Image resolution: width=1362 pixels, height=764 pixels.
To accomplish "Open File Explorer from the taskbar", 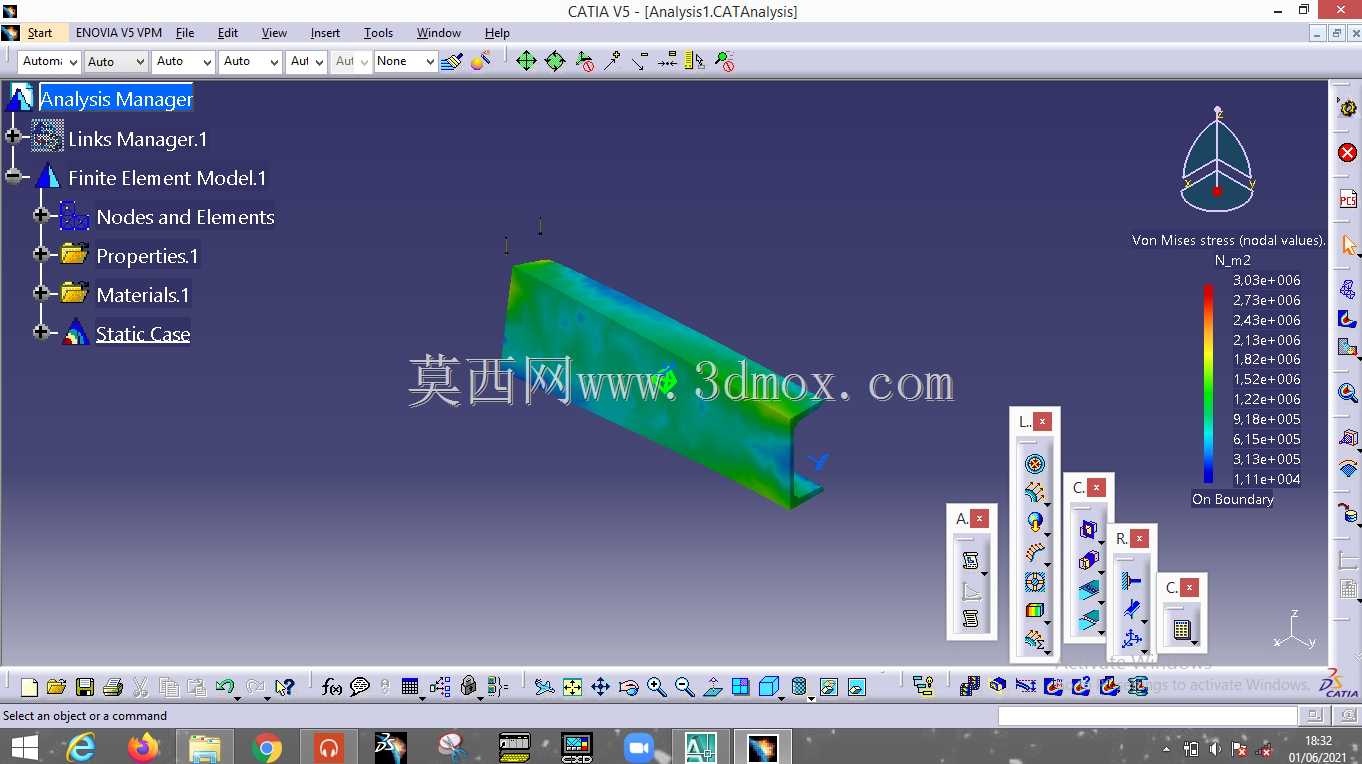I will coord(205,747).
